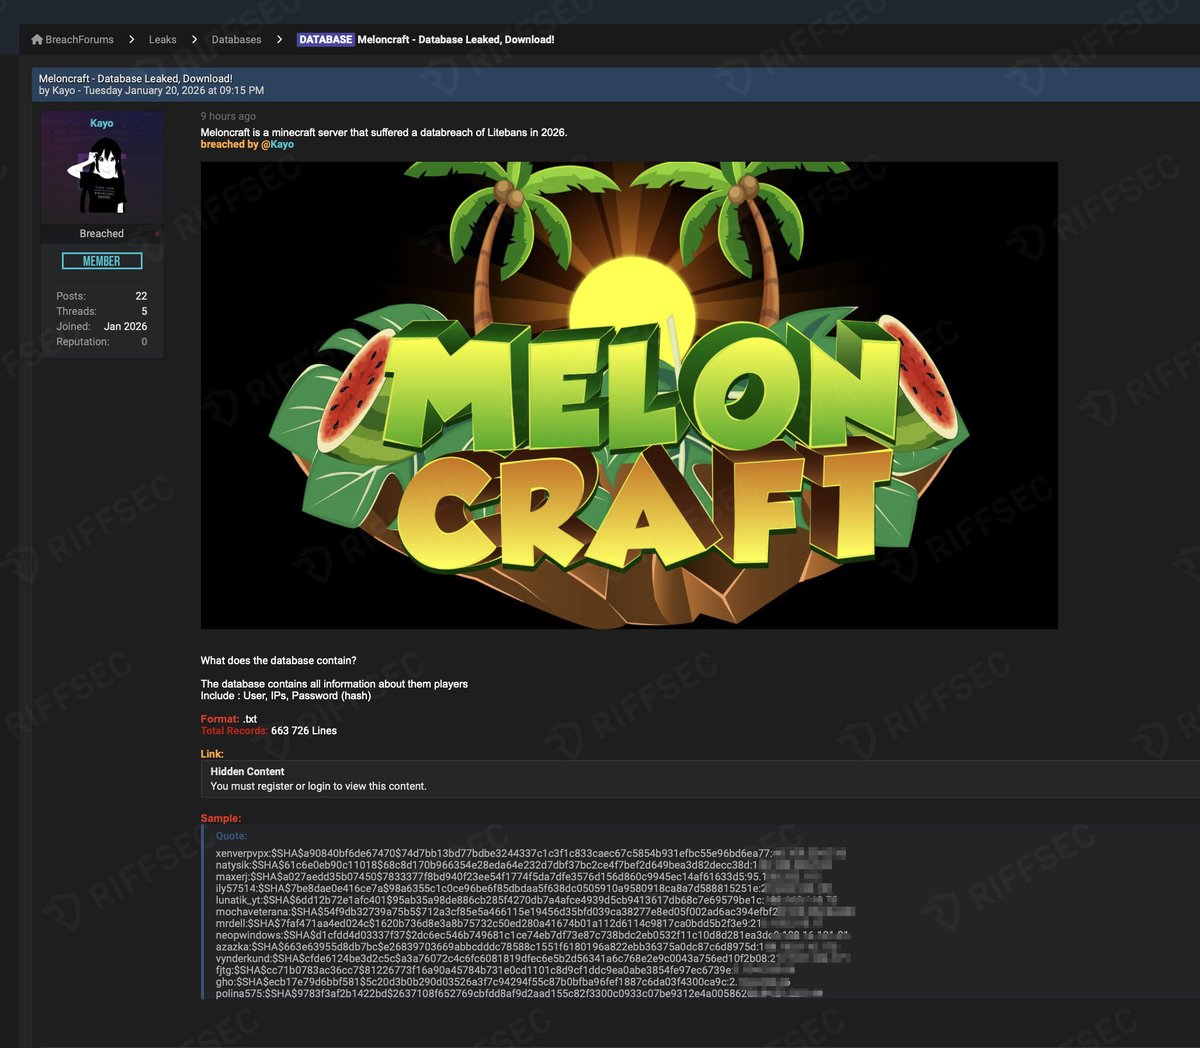Click the Reputation value 0
This screenshot has width=1200, height=1048.
click(144, 341)
